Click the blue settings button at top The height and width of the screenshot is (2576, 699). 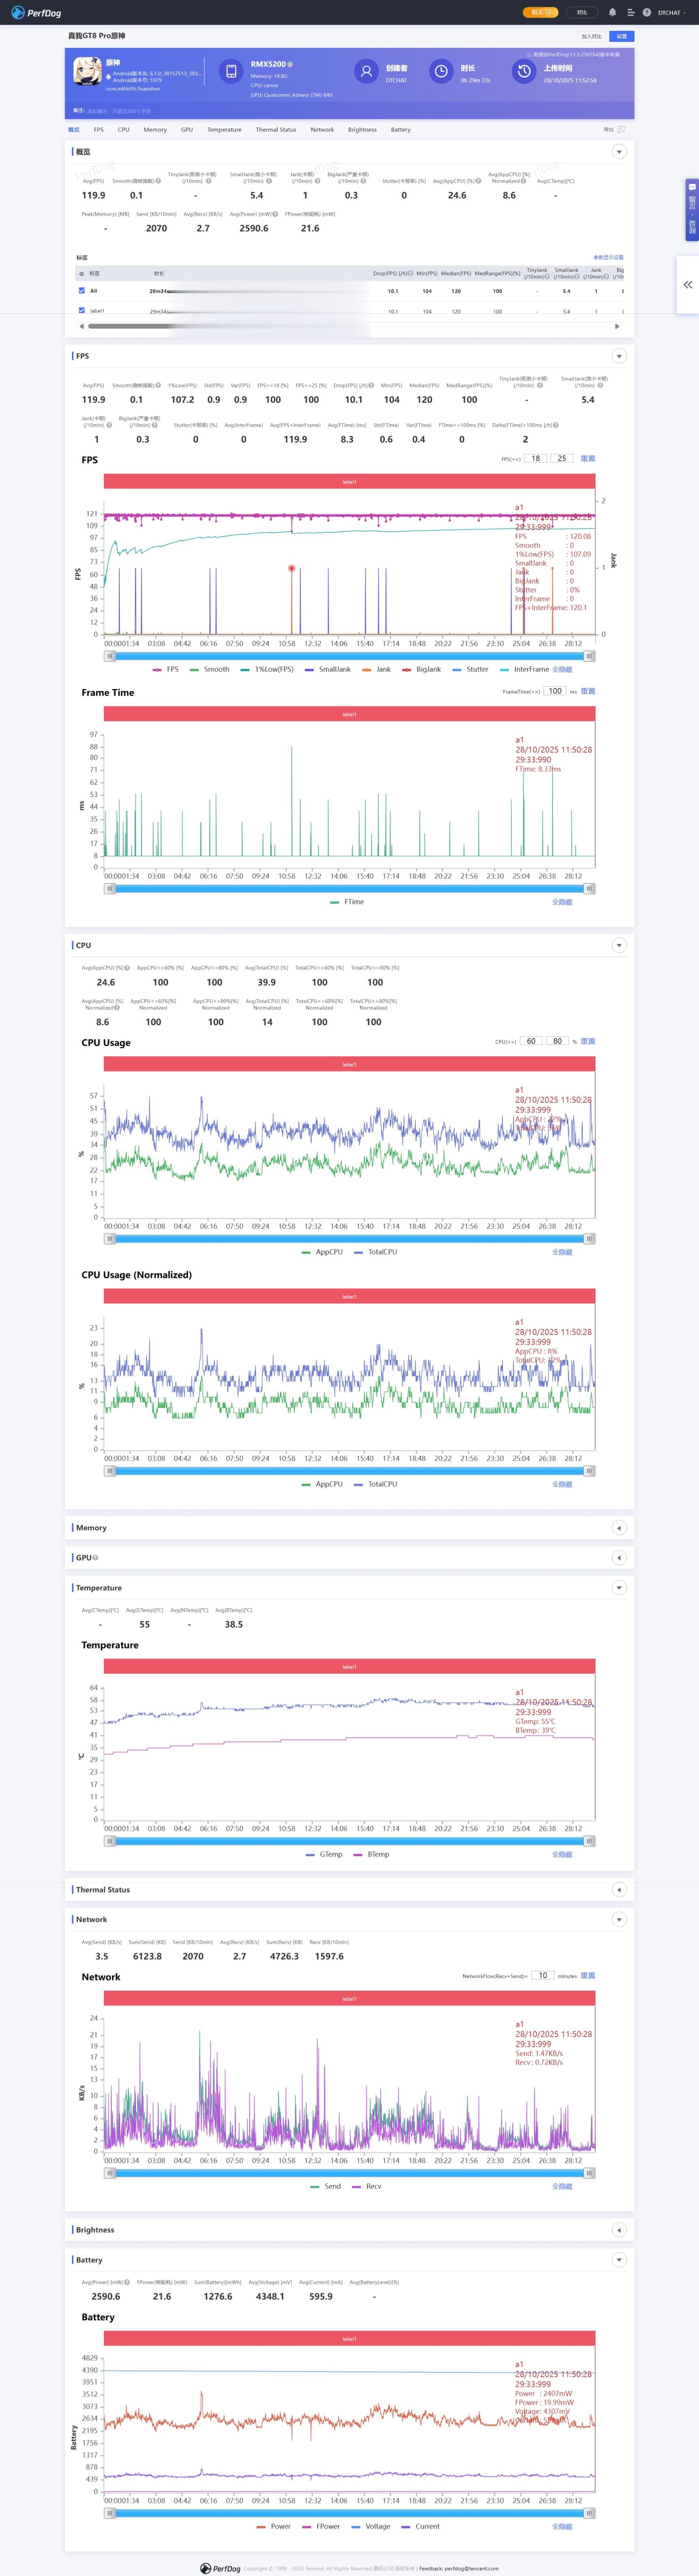(x=622, y=36)
